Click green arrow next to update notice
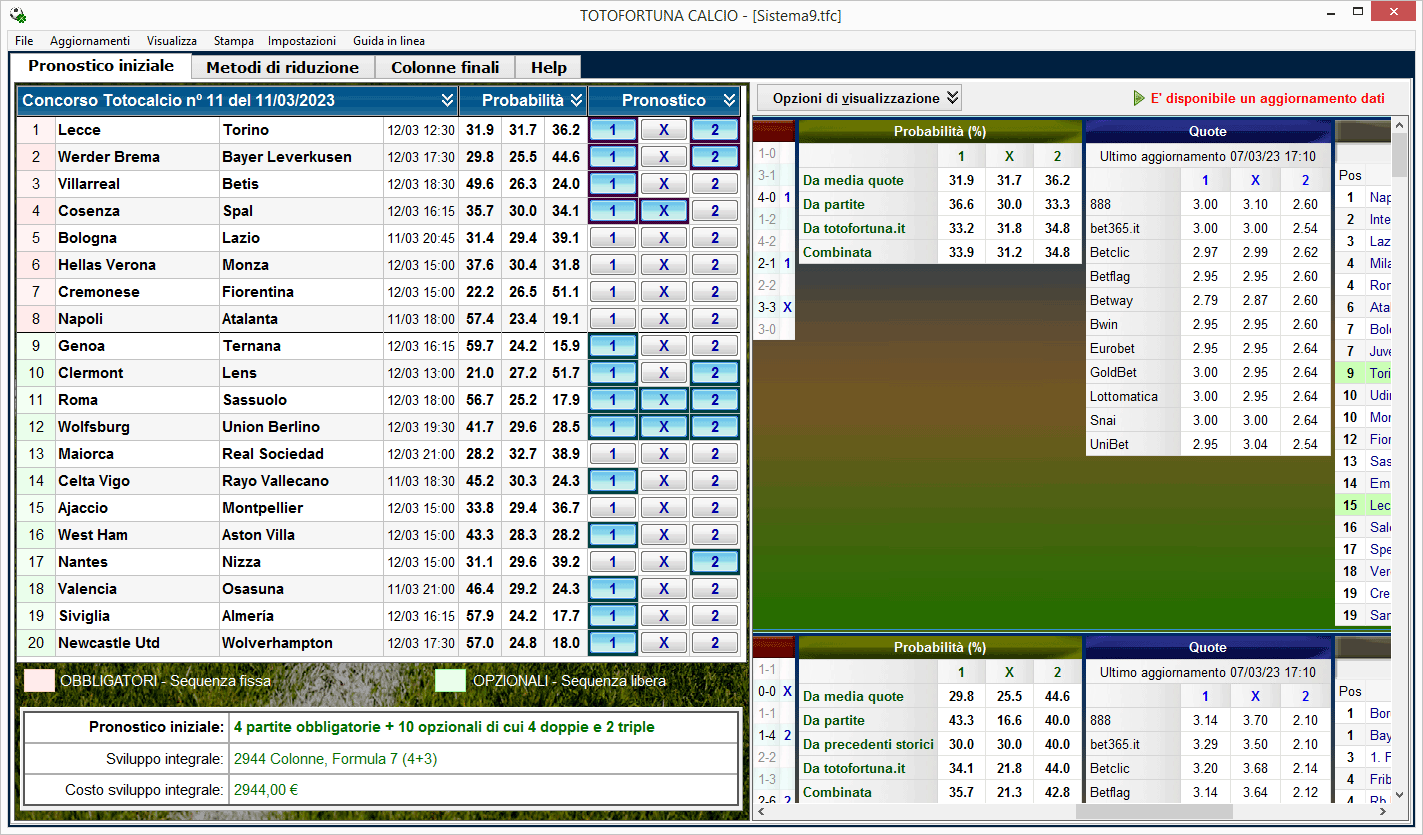1423x835 pixels. [x=1139, y=98]
